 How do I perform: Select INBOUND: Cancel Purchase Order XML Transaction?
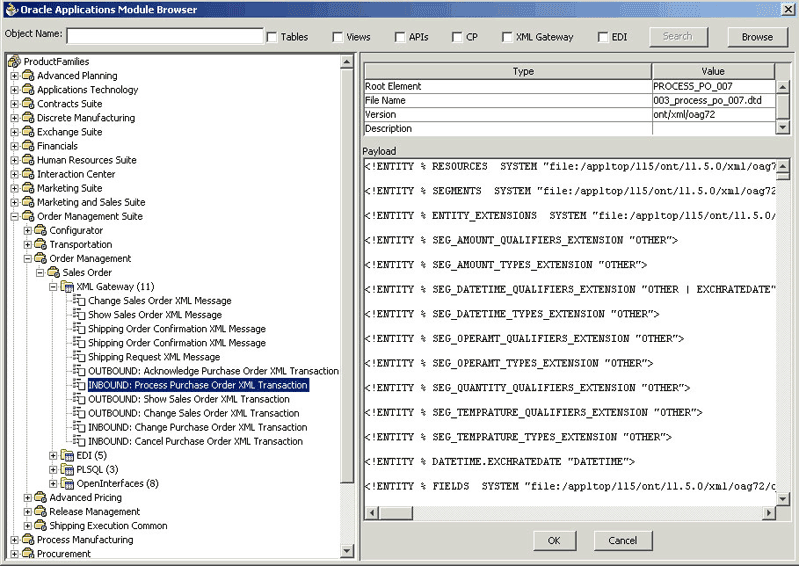pos(196,441)
